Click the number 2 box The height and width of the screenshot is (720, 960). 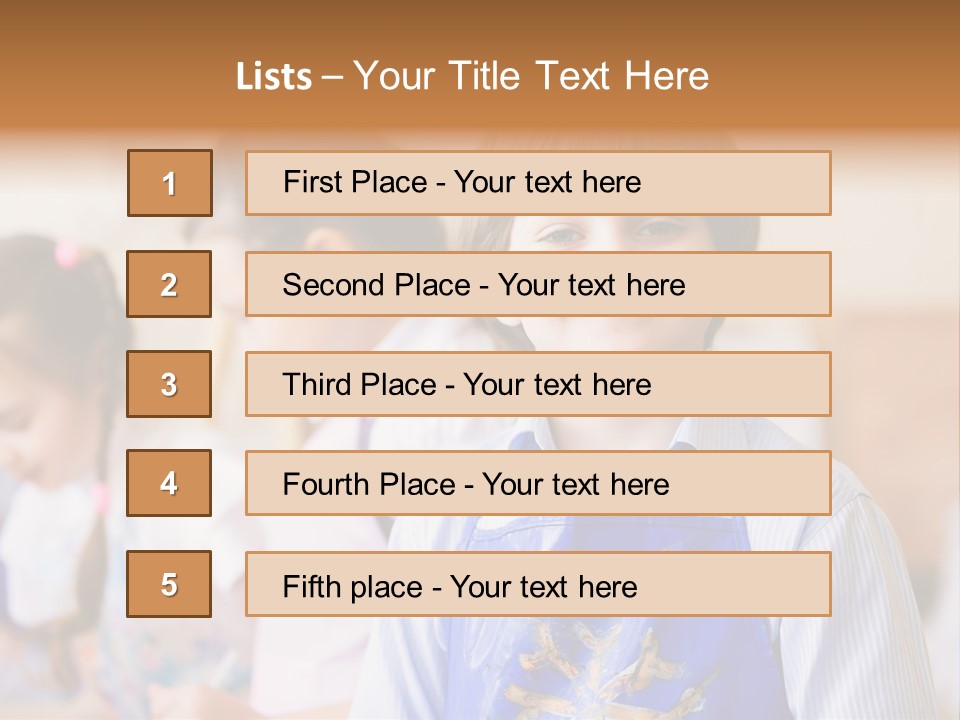point(169,284)
